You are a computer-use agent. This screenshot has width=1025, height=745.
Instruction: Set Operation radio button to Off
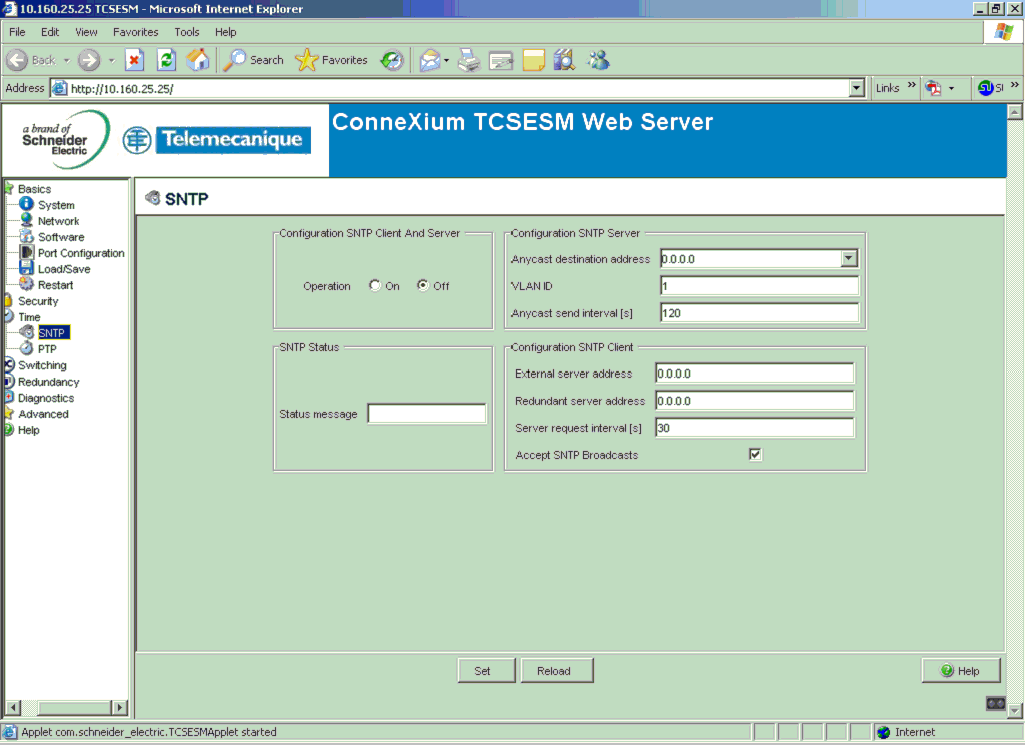coord(423,285)
